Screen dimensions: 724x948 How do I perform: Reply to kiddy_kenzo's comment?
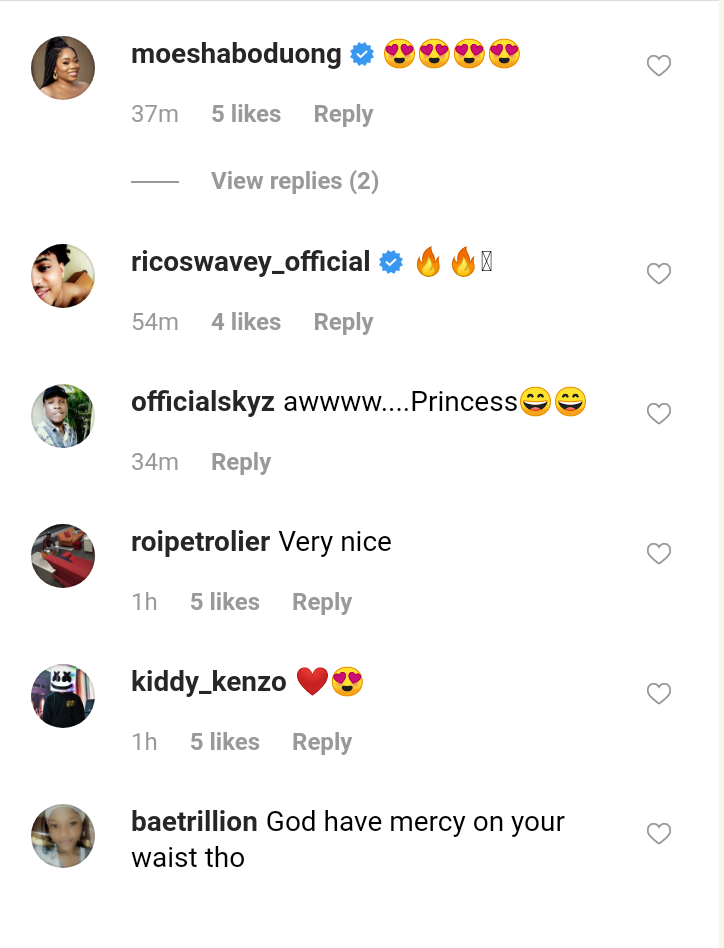[x=322, y=742]
